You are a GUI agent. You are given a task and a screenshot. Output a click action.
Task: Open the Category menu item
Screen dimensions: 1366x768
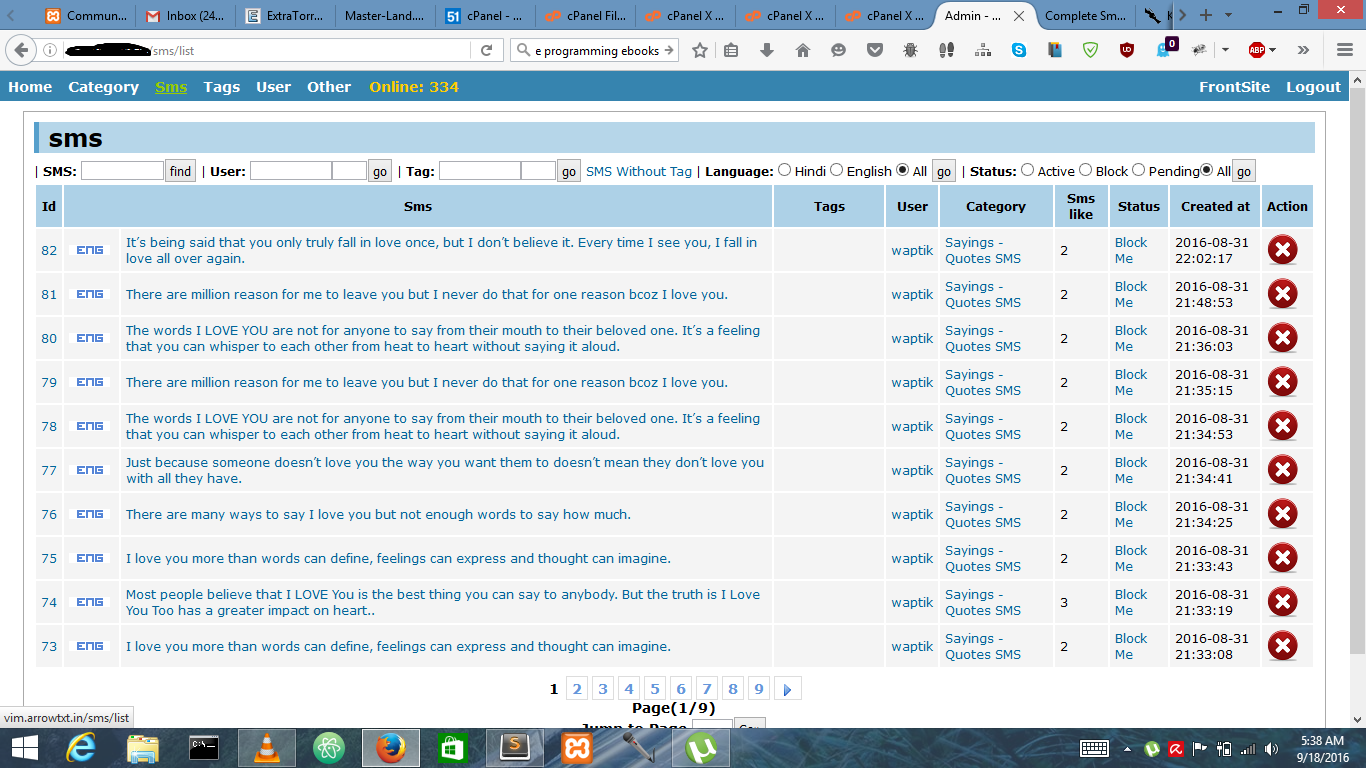(103, 87)
